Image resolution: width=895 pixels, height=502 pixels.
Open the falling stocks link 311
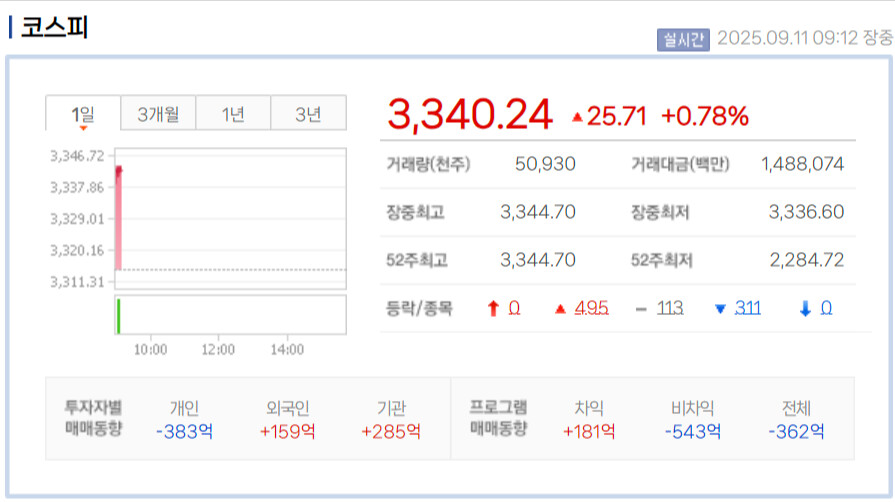click(x=747, y=308)
